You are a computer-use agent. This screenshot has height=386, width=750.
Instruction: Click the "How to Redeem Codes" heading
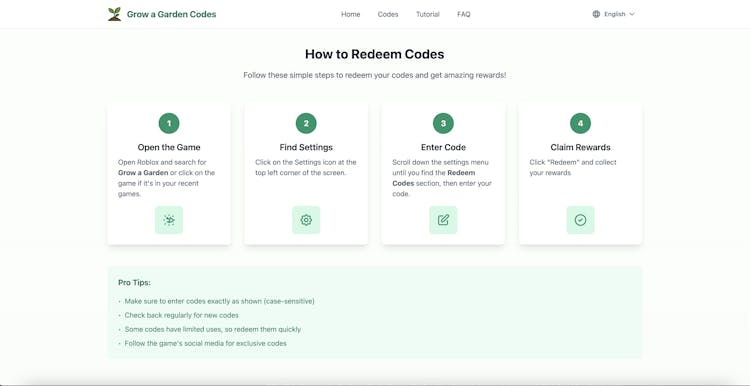375,54
